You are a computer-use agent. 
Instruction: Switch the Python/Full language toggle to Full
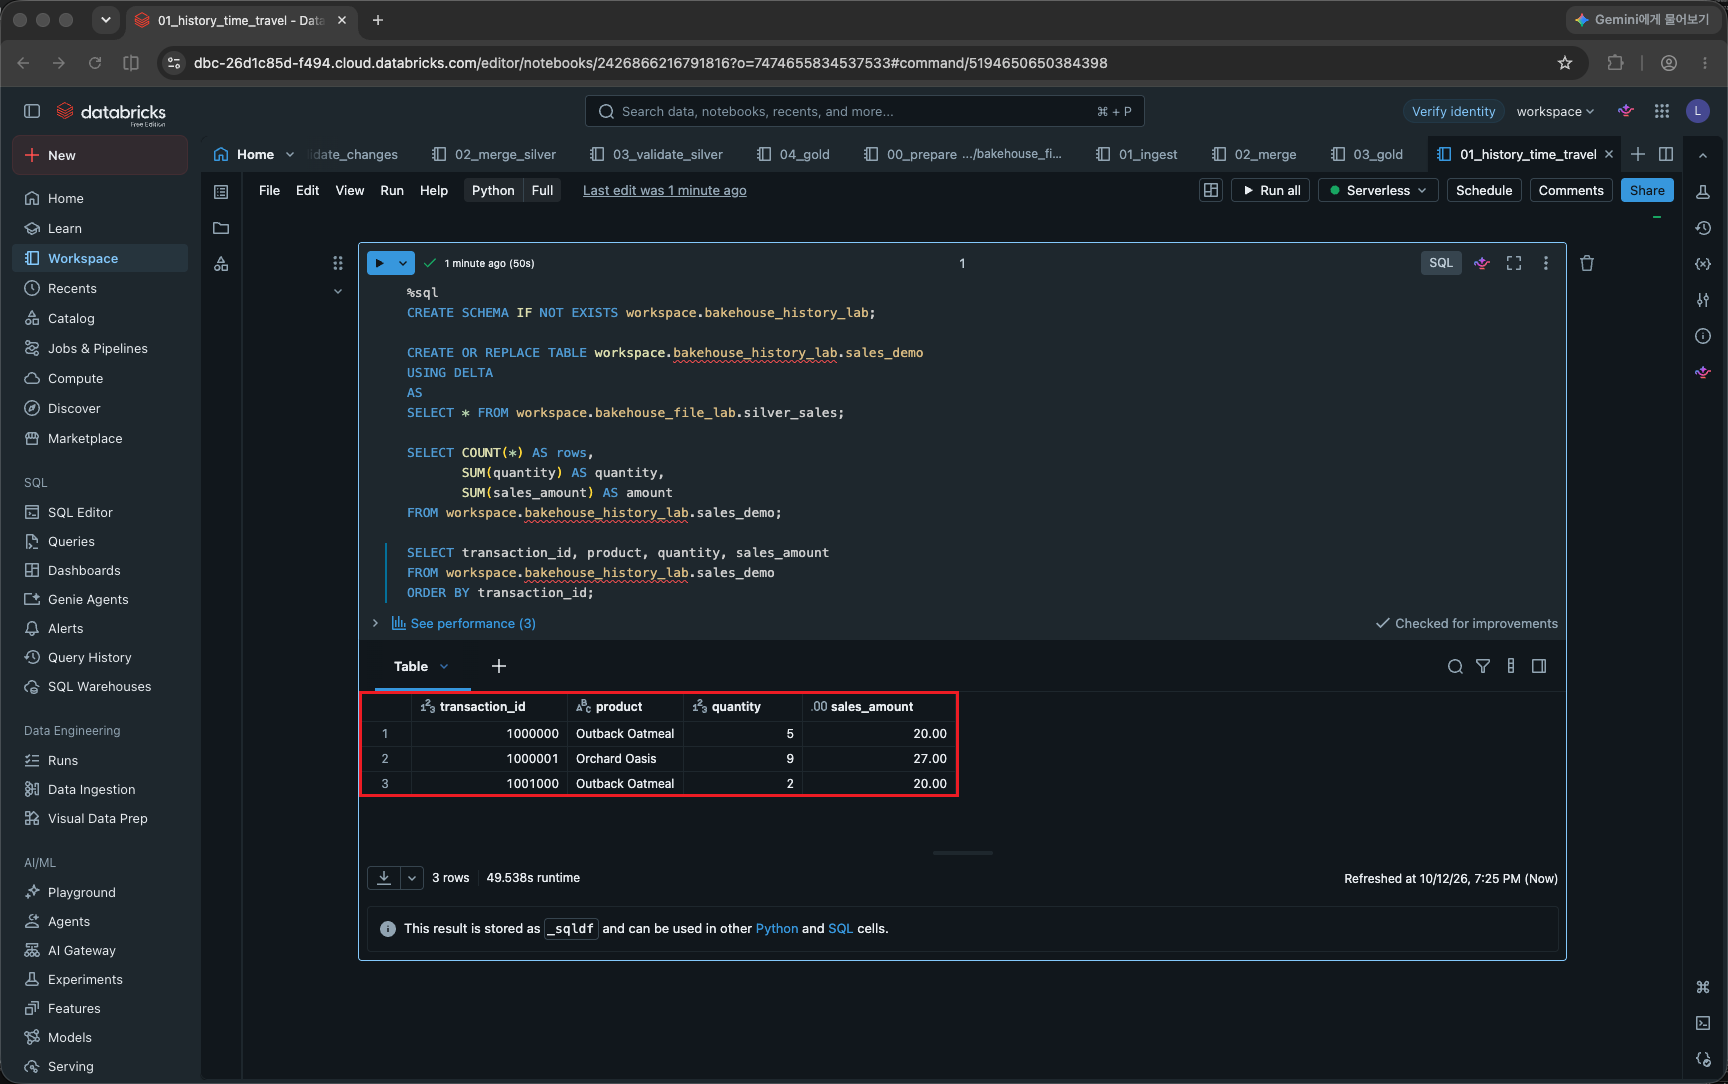[x=542, y=191]
